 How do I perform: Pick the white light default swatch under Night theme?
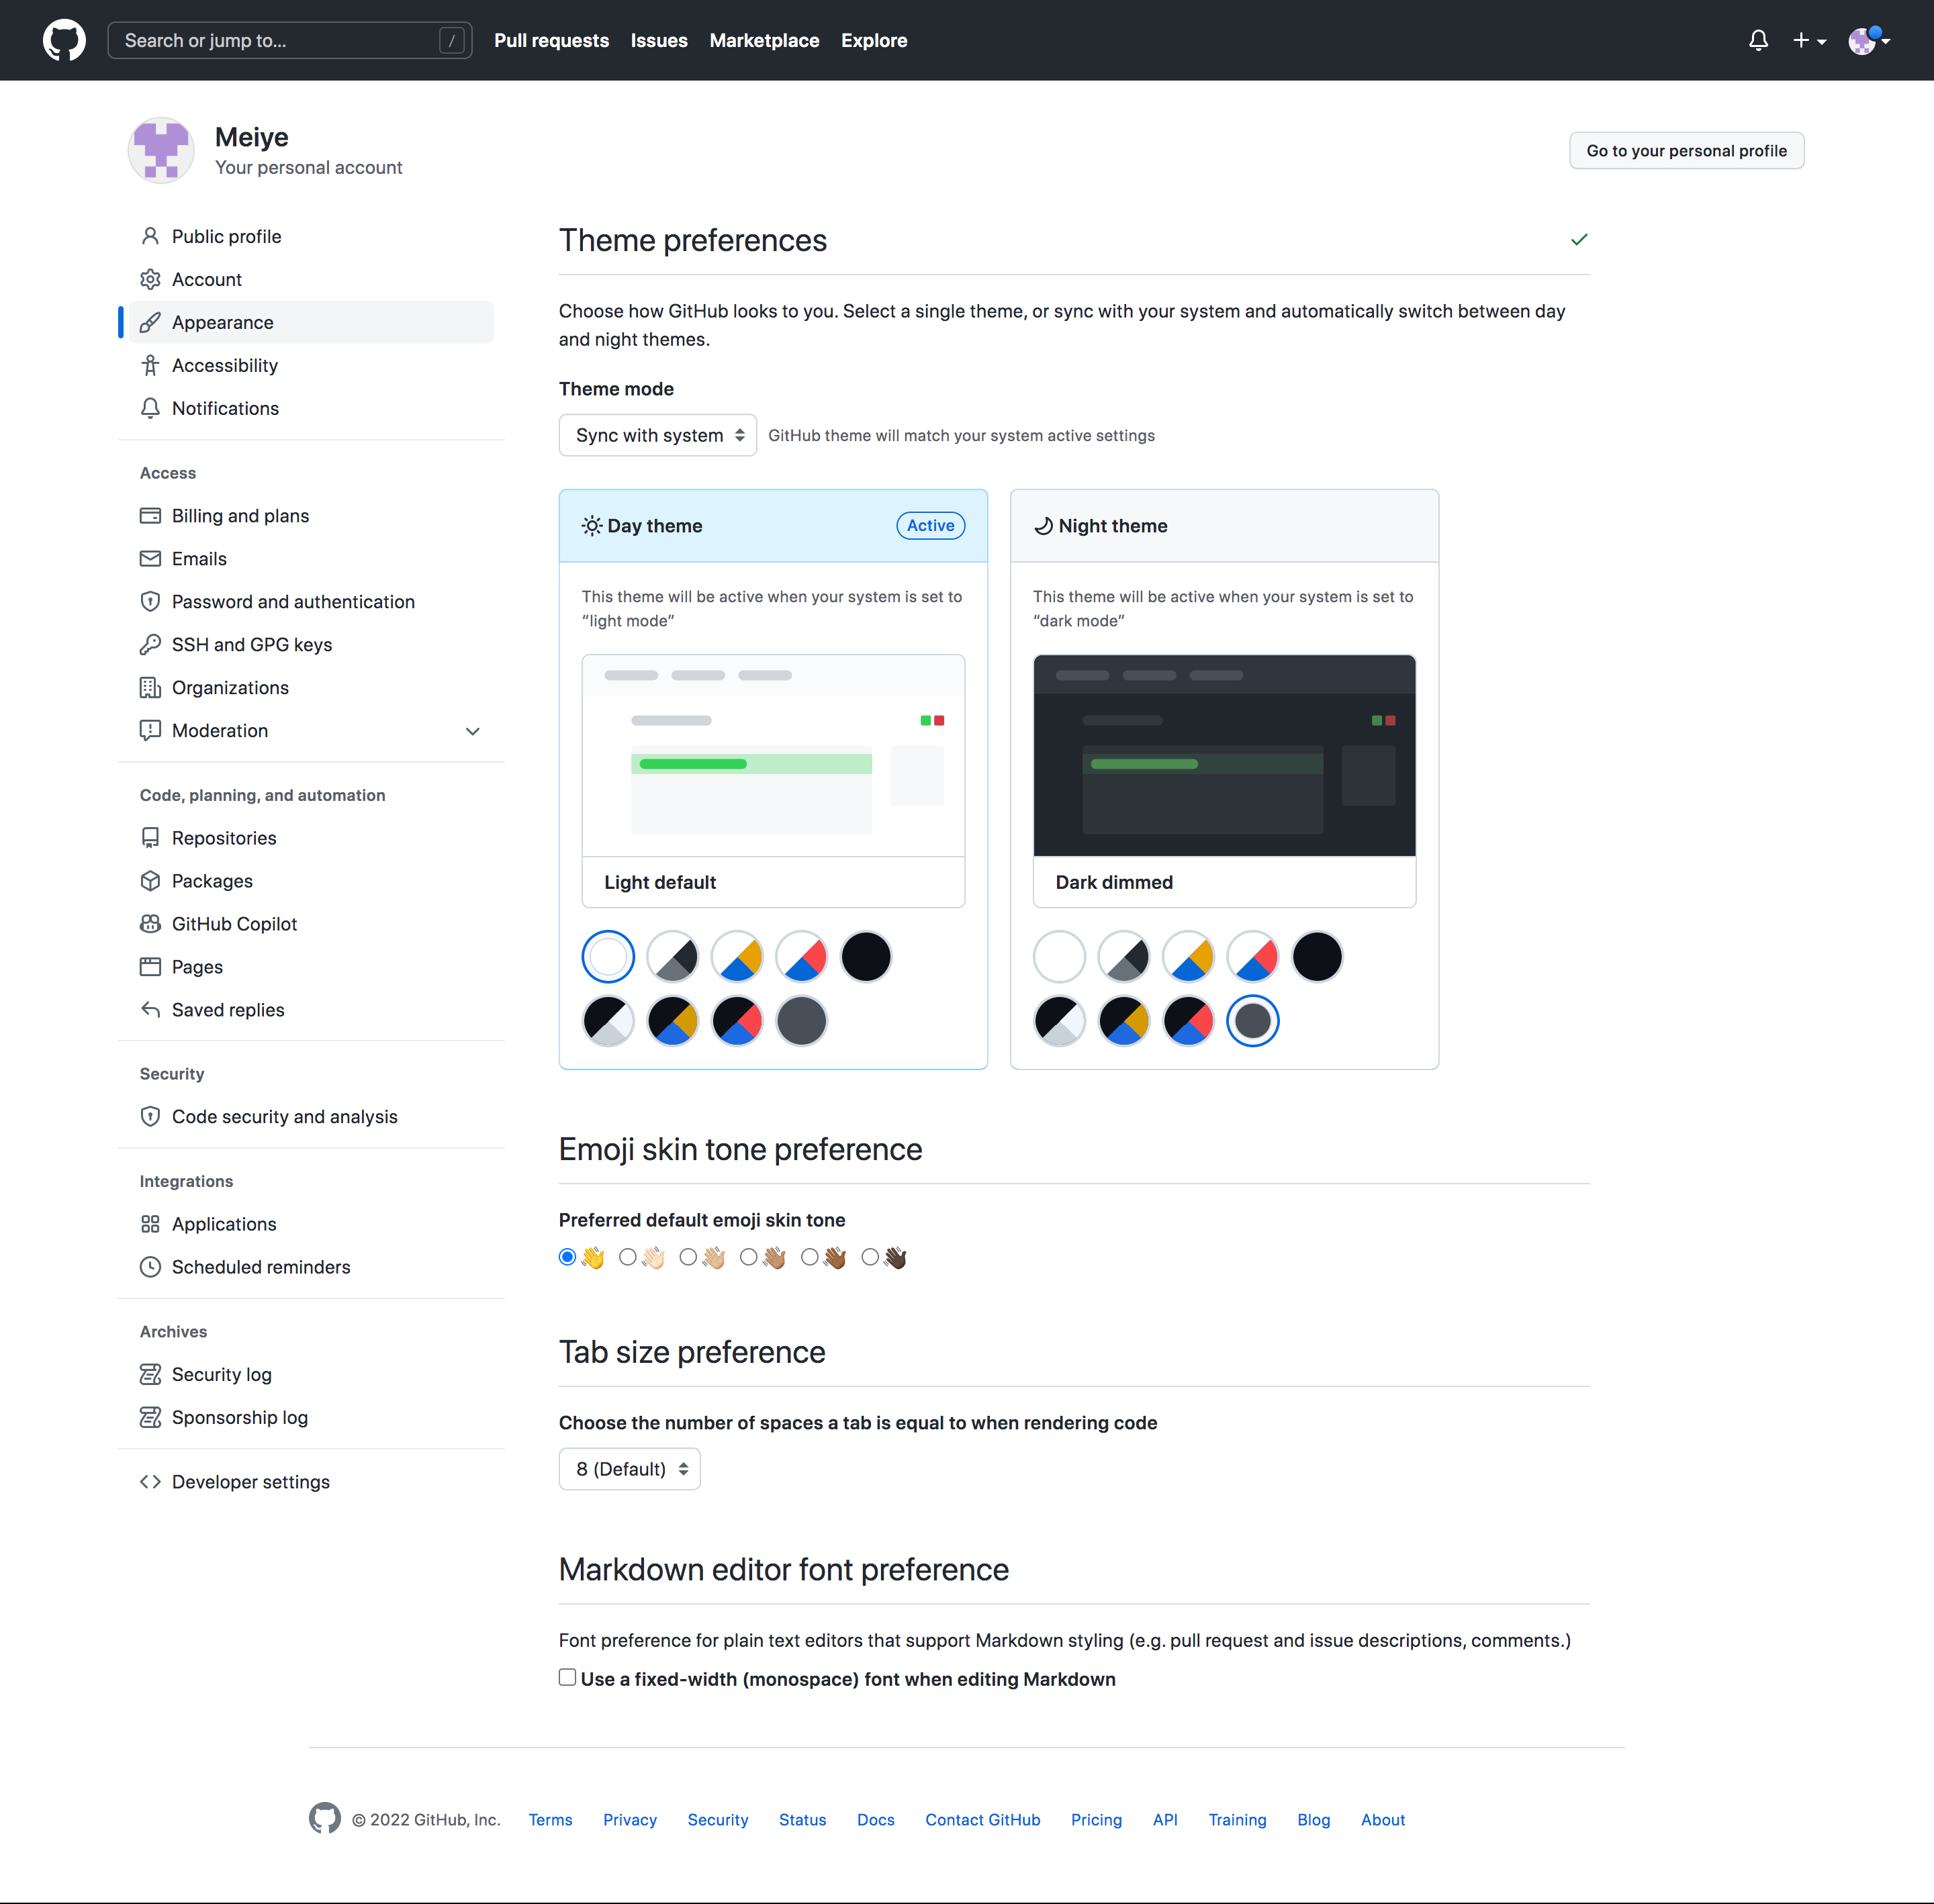tap(1059, 957)
